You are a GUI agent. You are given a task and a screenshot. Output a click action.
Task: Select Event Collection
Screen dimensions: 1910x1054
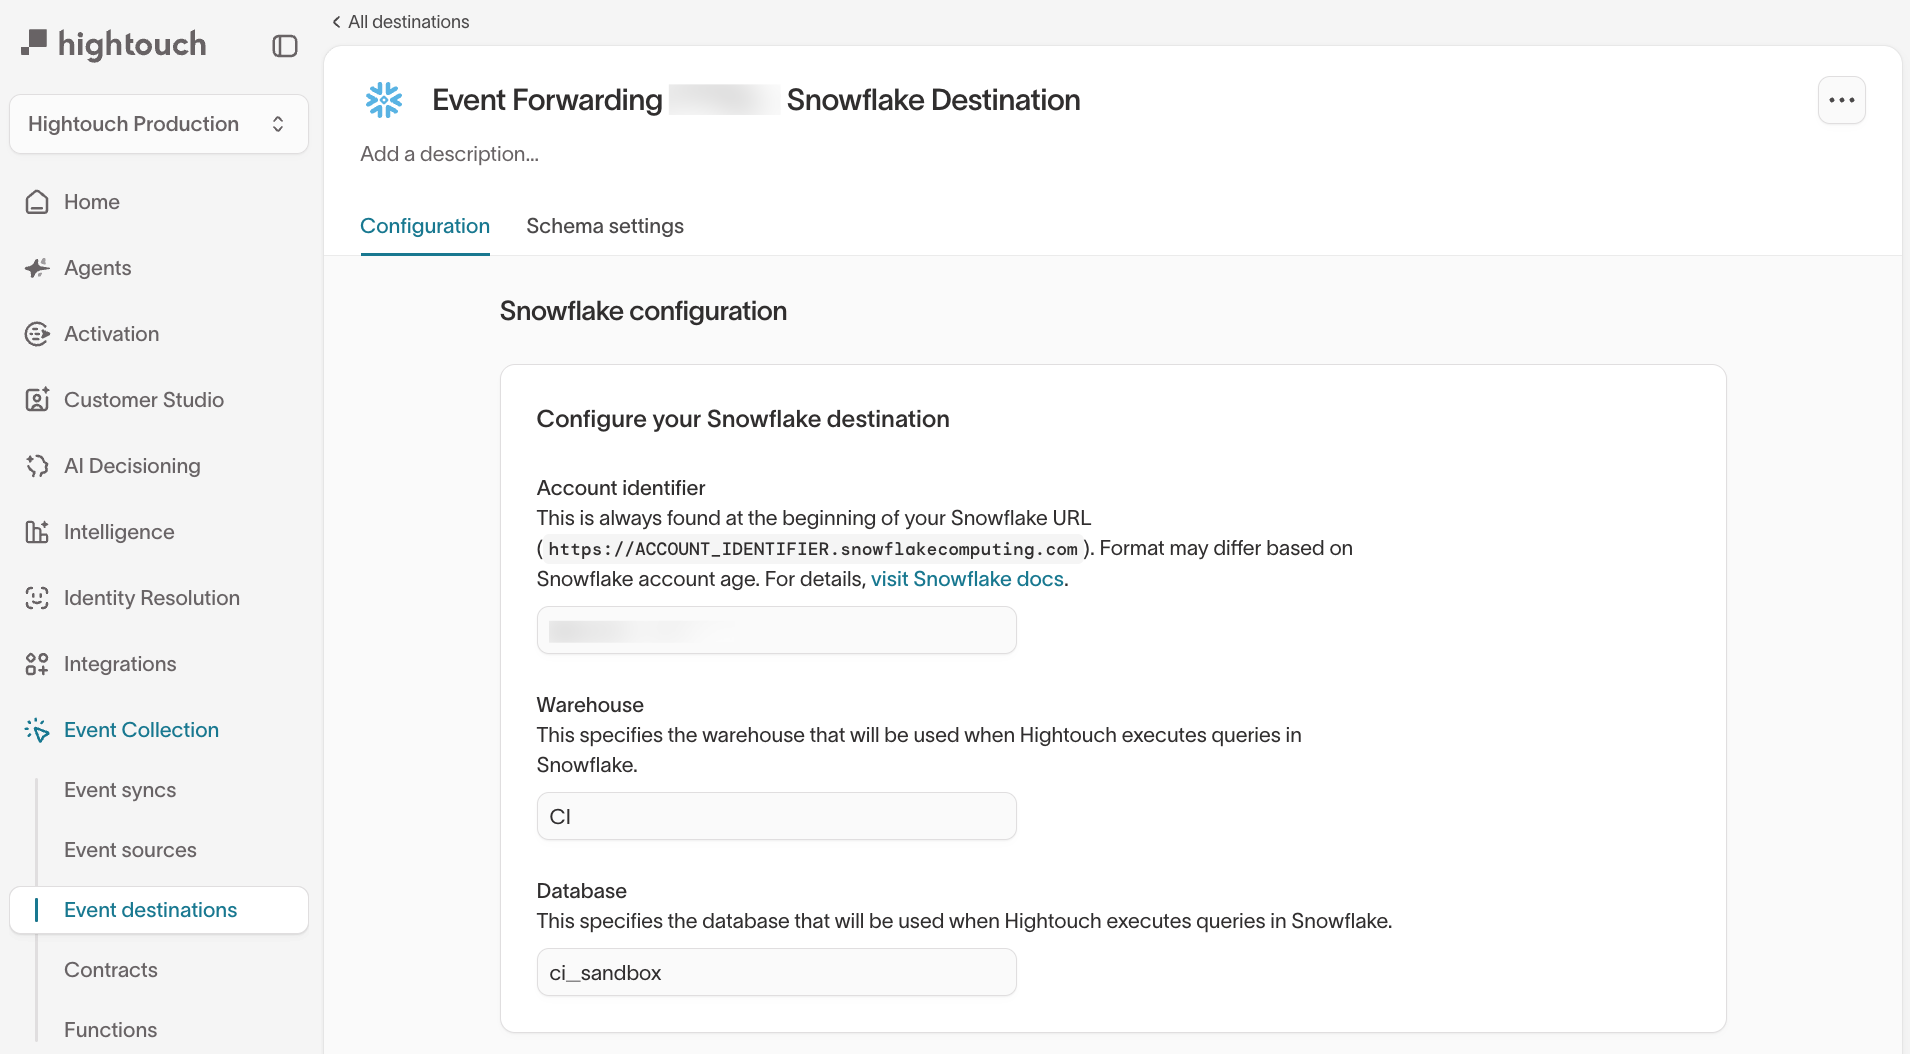click(x=141, y=729)
